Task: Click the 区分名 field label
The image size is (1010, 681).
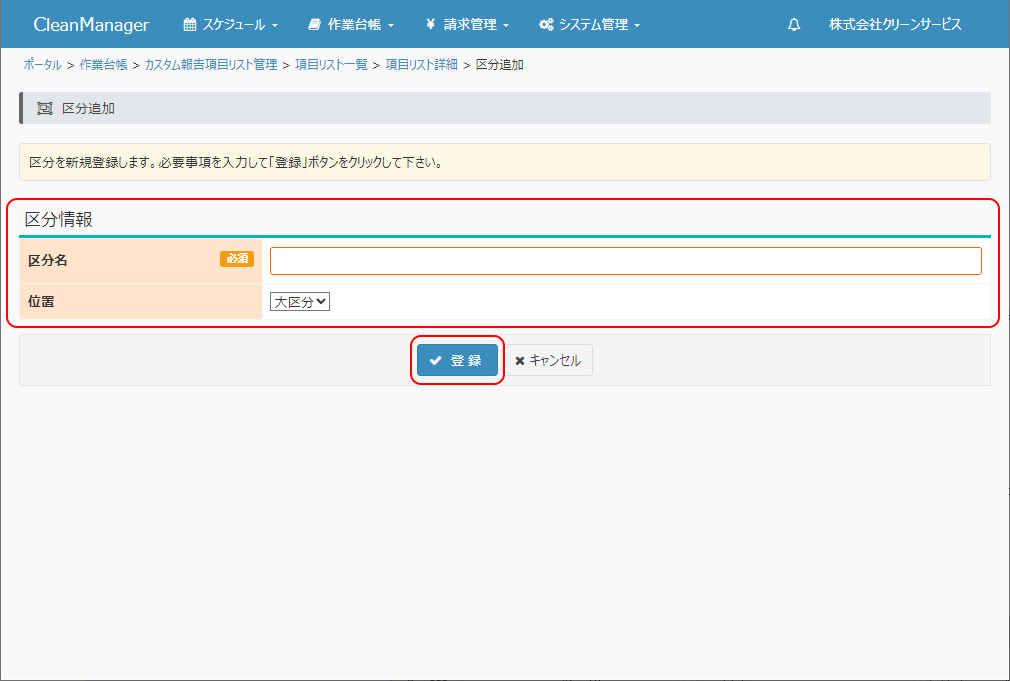Action: coord(48,260)
